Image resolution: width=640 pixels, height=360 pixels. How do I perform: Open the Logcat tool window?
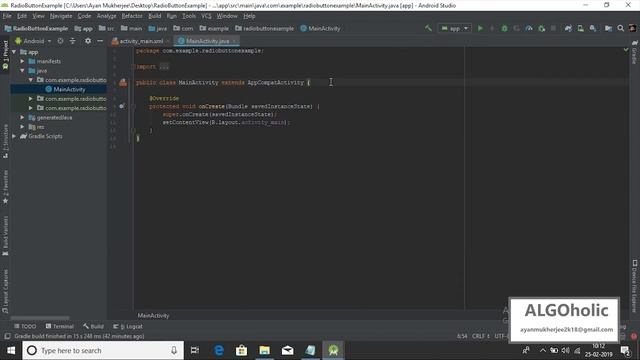point(128,326)
